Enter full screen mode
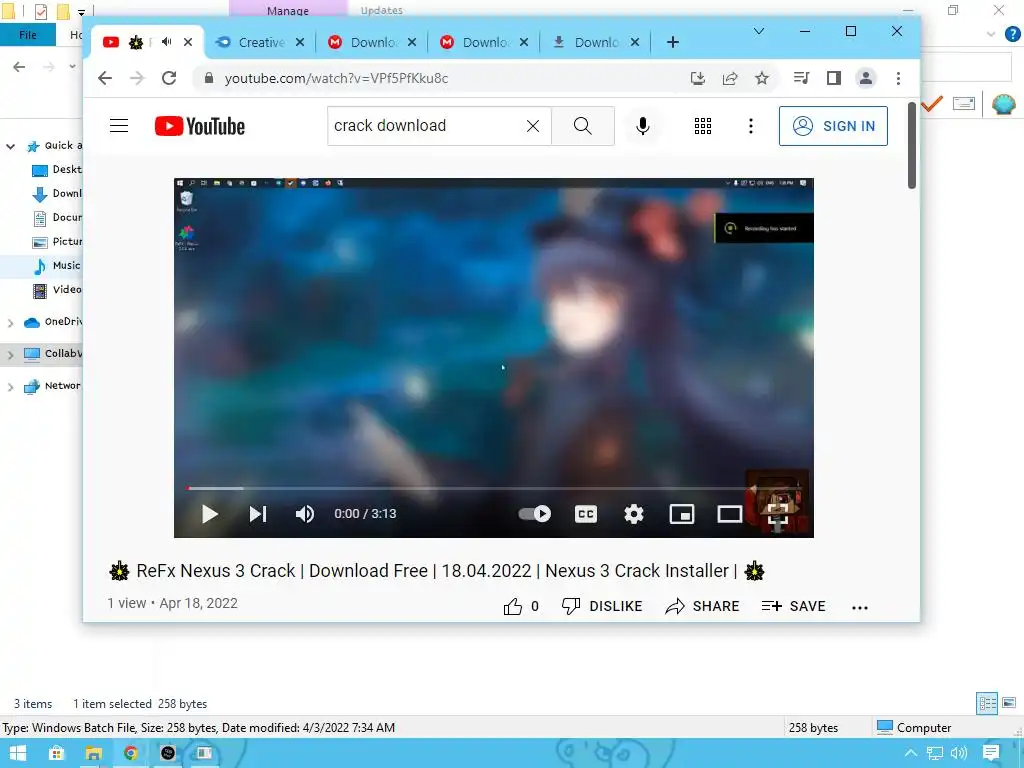The image size is (1024, 768). [777, 514]
